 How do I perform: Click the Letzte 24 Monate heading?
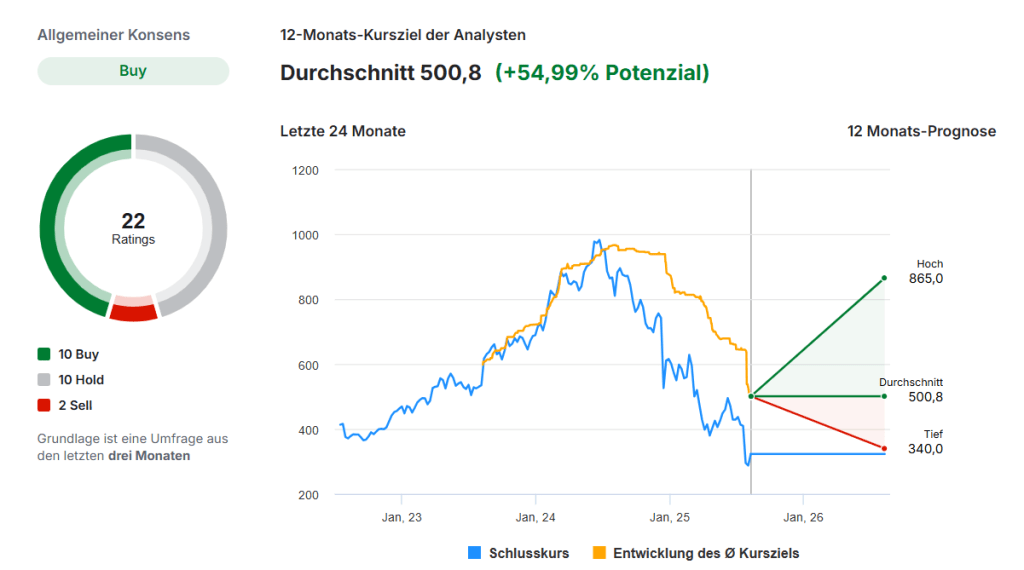point(343,131)
